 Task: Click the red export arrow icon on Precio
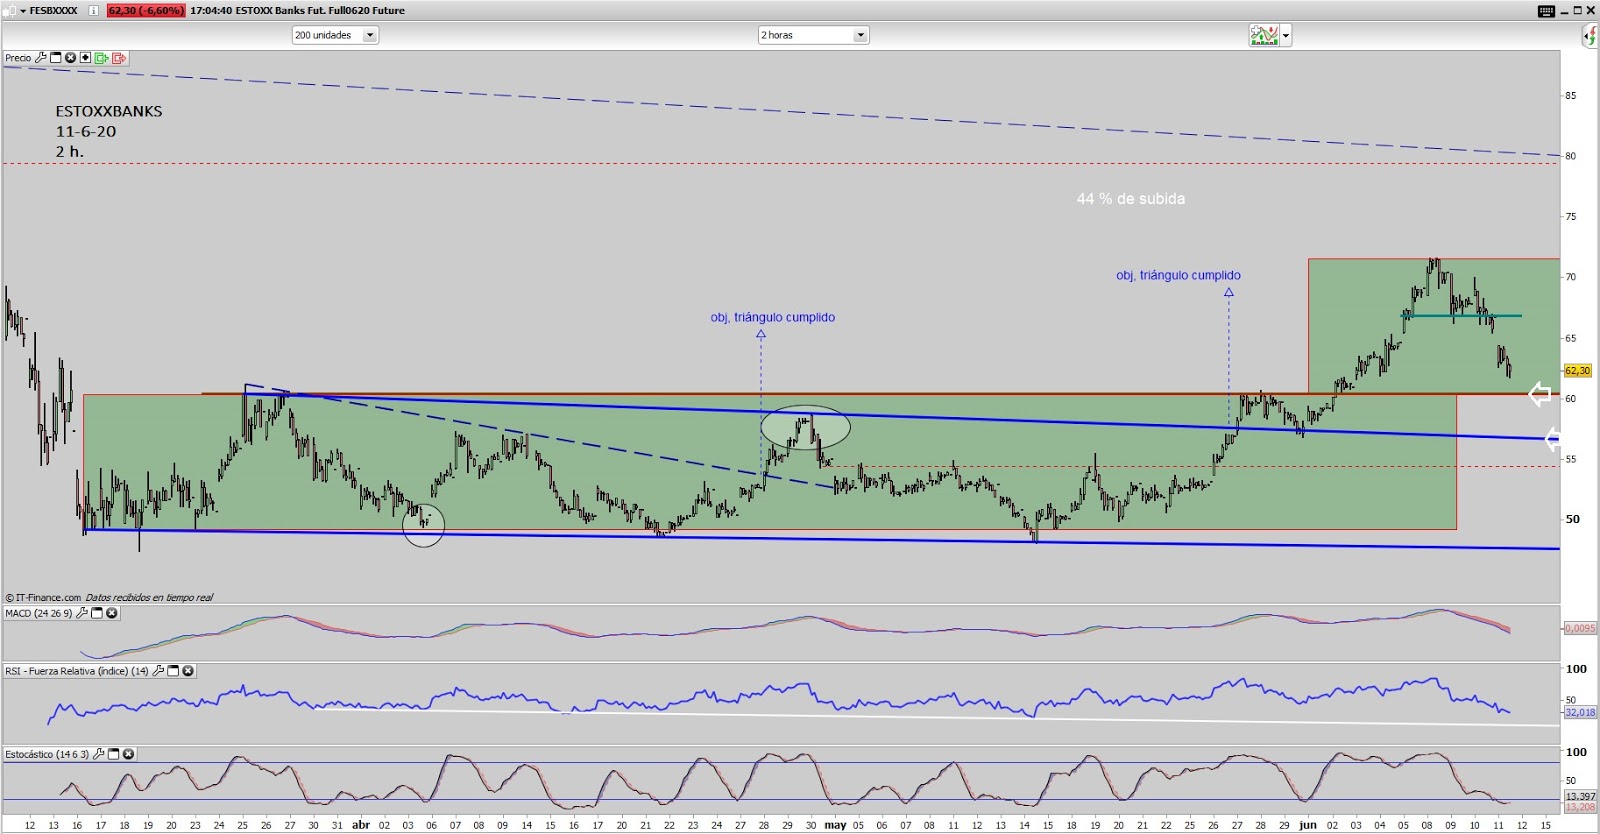[x=119, y=58]
